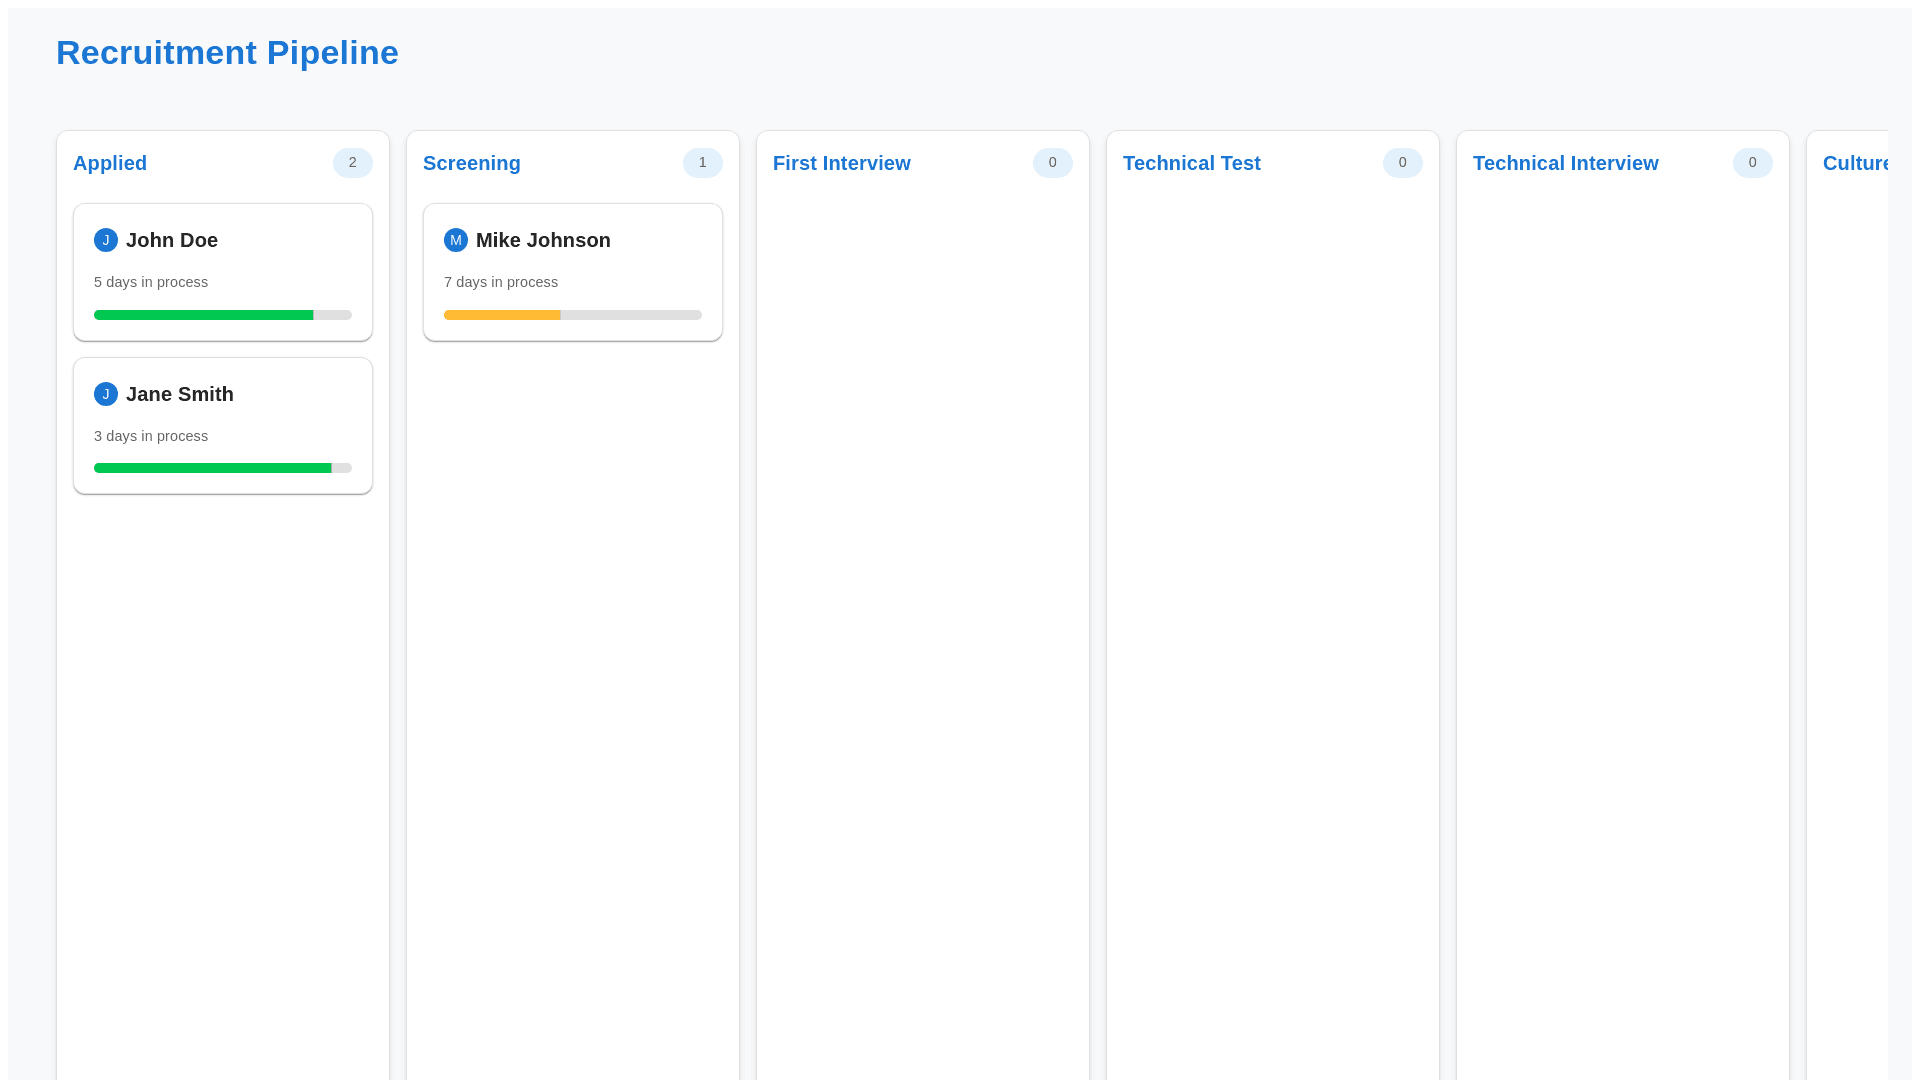Screen dimensions: 1920x1080
Task: Click Jane Smith's blue avatar icon
Action: pos(105,394)
